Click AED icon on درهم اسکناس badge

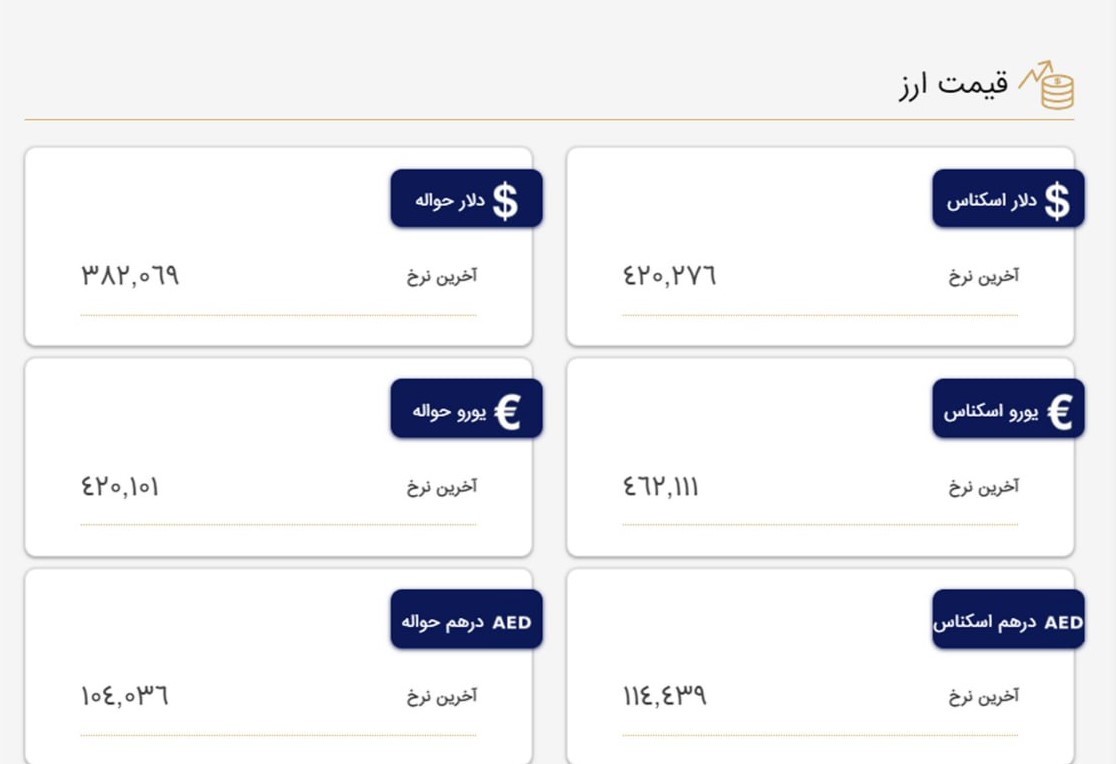(1063, 622)
